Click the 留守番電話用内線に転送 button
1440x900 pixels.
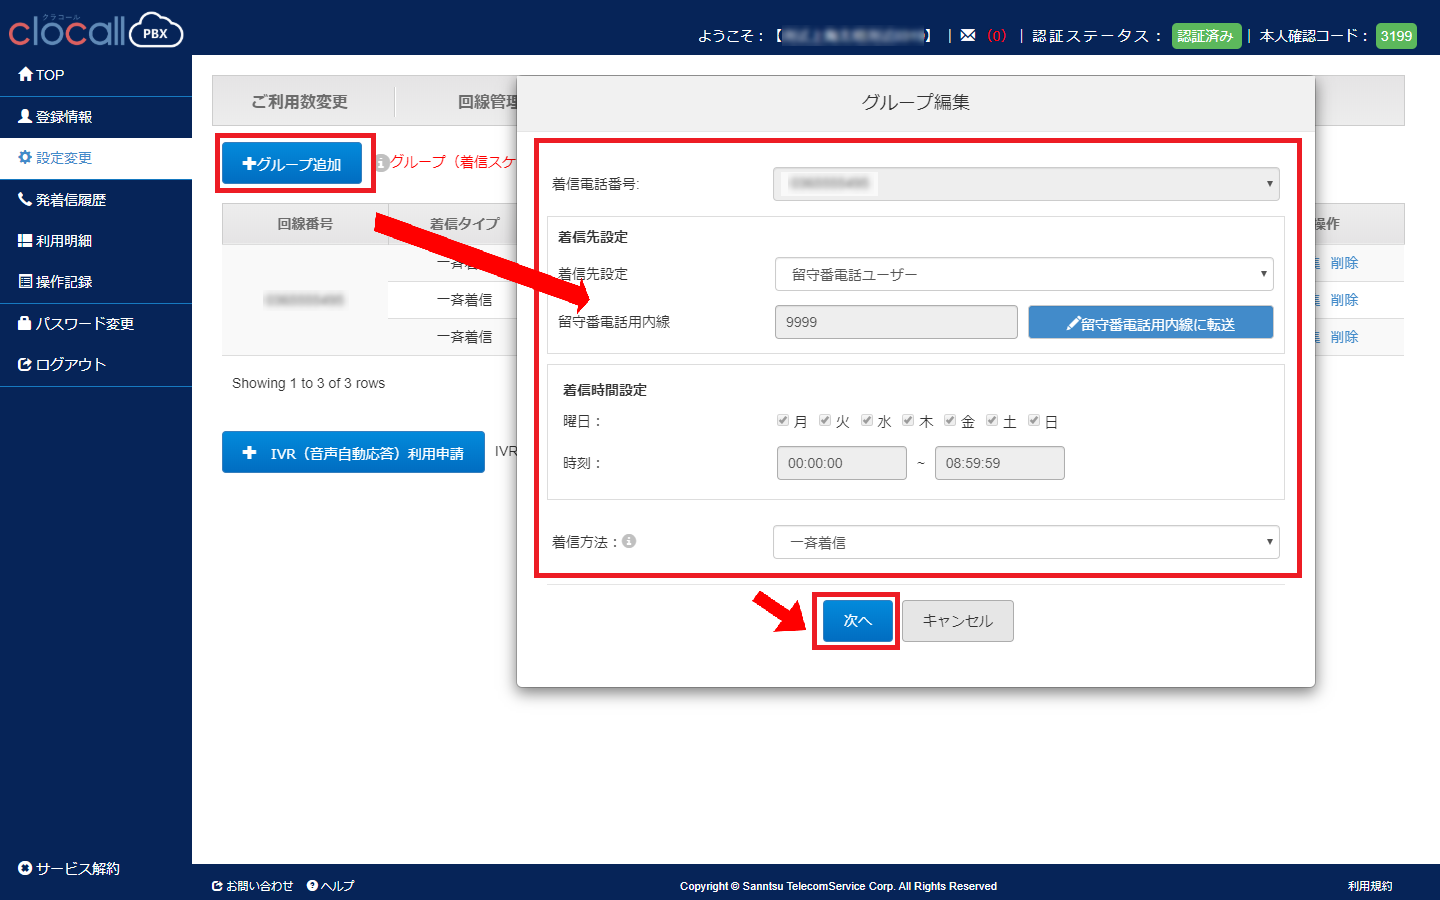coord(1151,323)
